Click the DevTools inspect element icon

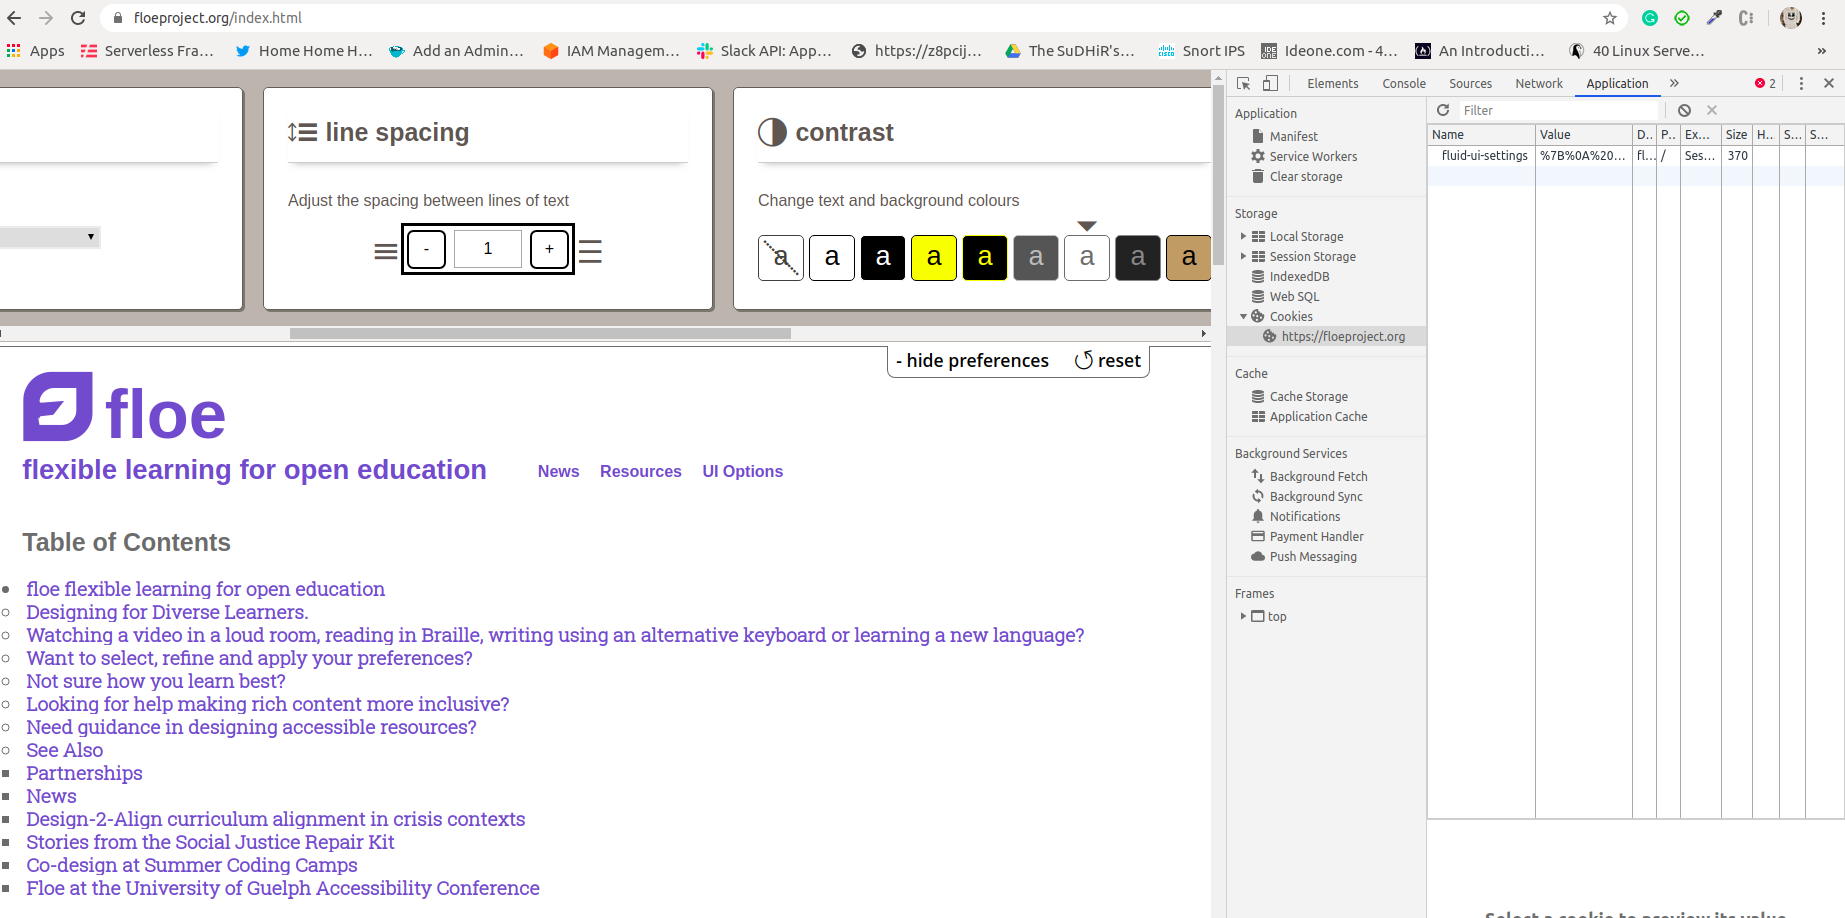pyautogui.click(x=1243, y=84)
